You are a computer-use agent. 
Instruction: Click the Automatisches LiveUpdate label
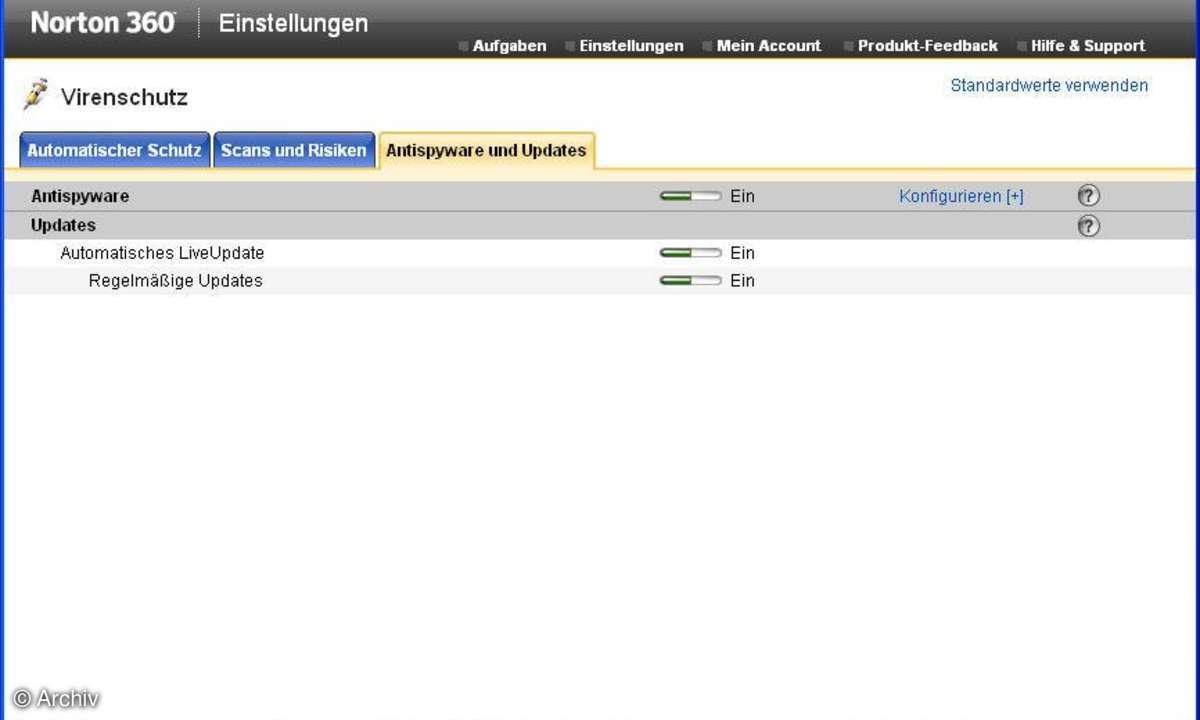pos(162,253)
